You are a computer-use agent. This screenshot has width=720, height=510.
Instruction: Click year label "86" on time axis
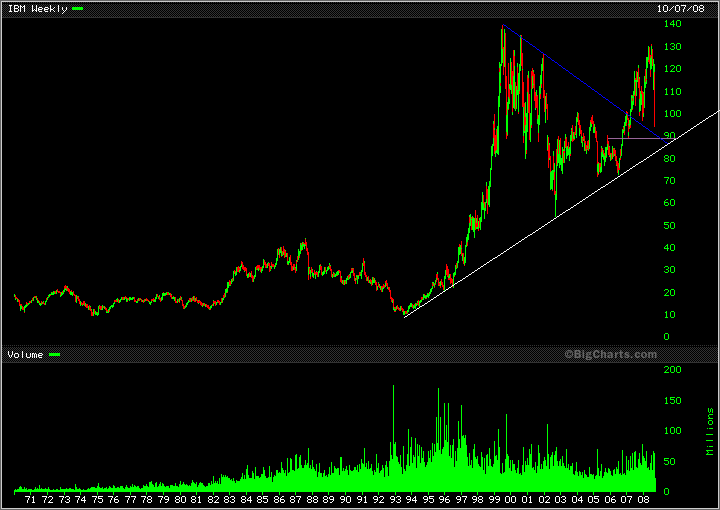tap(279, 499)
